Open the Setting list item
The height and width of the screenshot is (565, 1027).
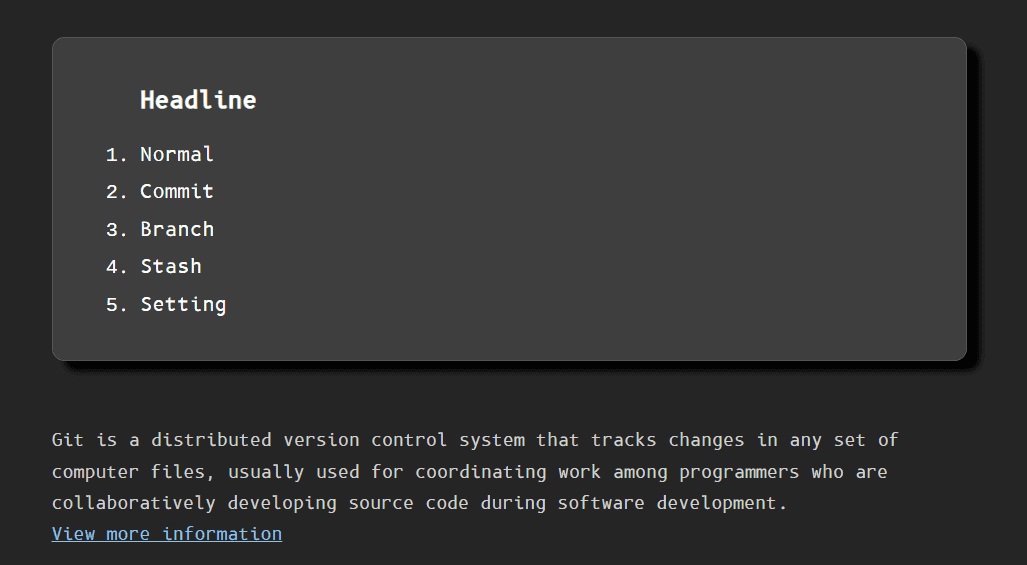[183, 304]
